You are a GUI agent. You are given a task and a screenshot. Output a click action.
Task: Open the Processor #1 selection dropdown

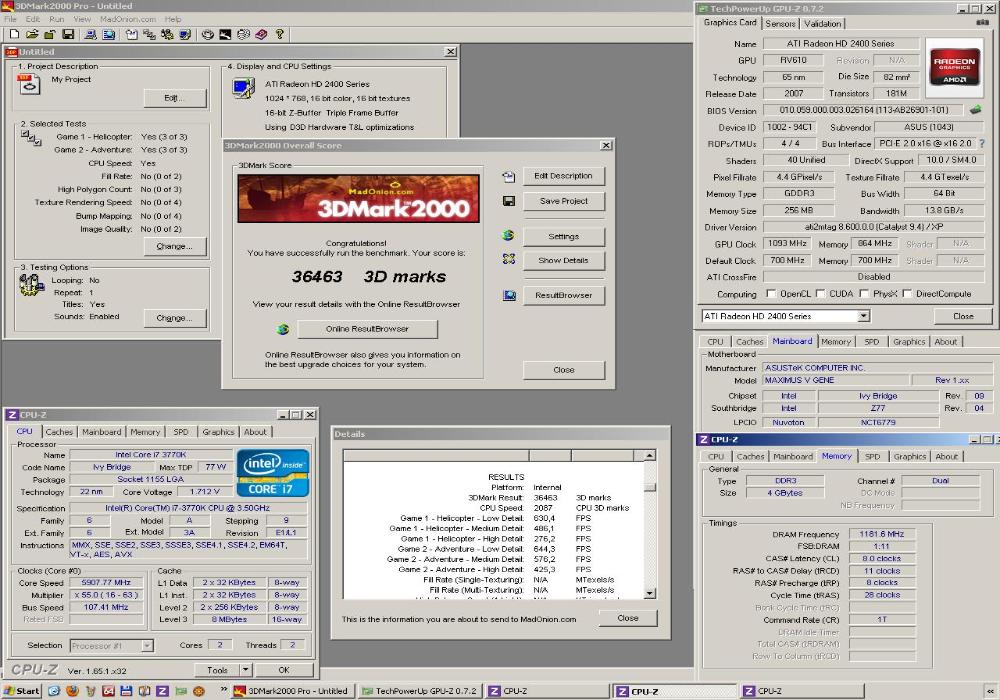(147, 646)
